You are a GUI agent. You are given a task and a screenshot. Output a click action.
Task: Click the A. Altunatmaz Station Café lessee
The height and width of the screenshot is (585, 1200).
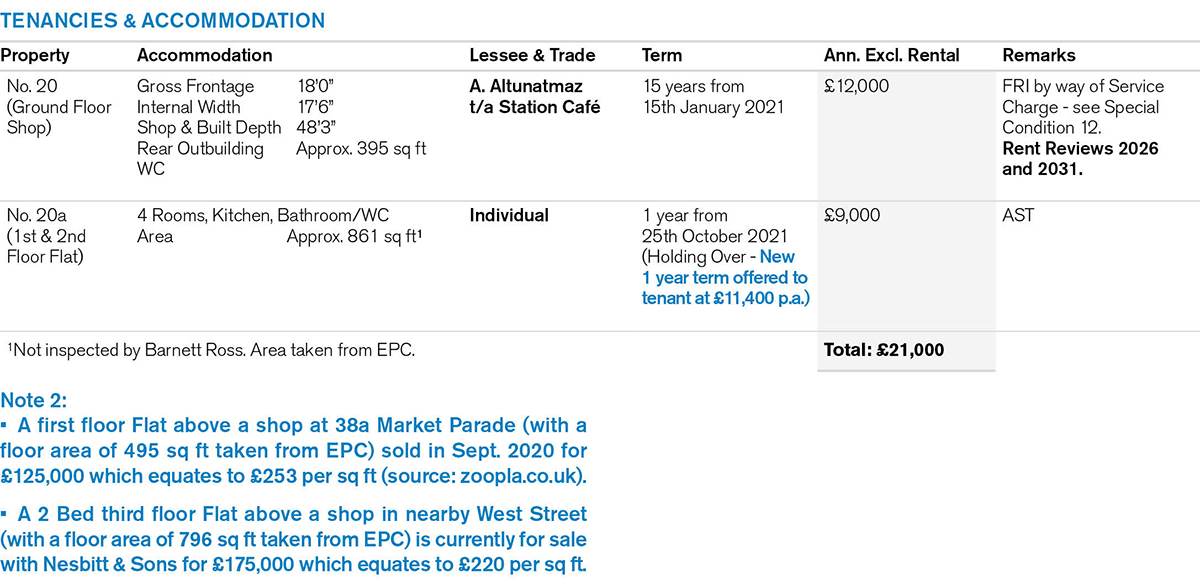pos(534,97)
